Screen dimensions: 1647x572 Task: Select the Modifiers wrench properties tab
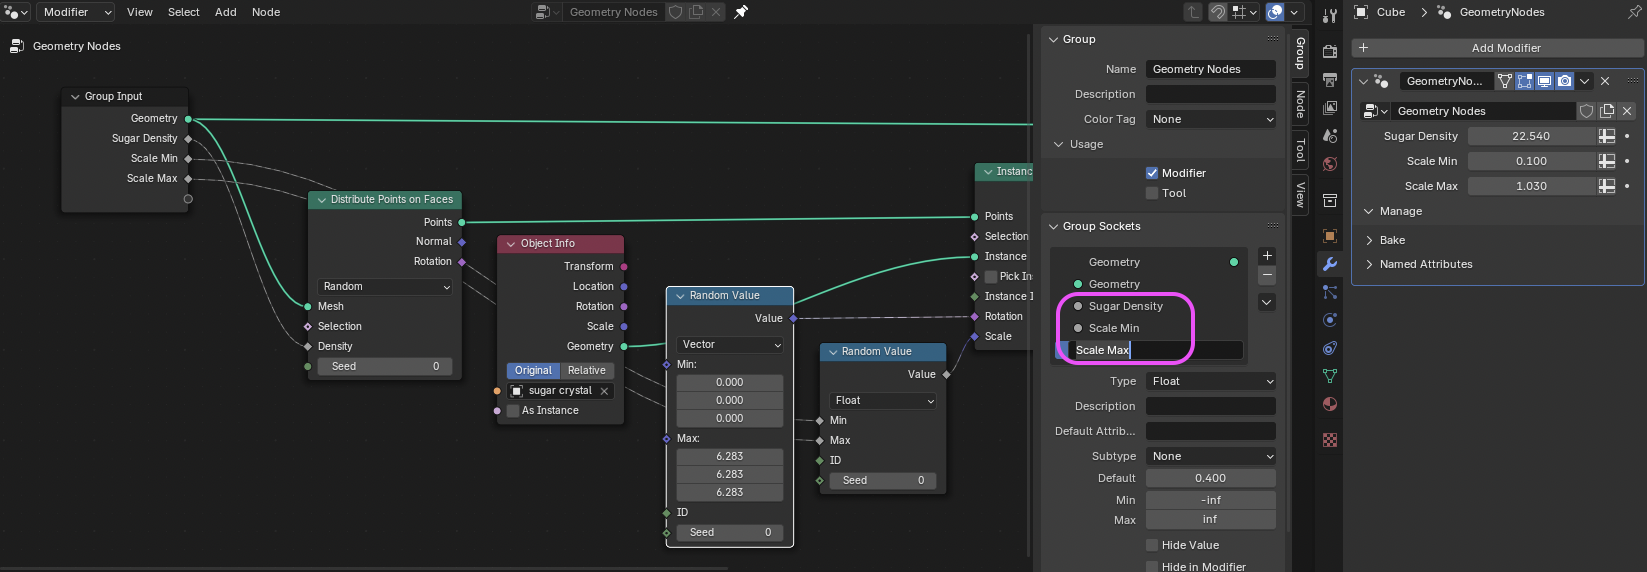pyautogui.click(x=1329, y=264)
